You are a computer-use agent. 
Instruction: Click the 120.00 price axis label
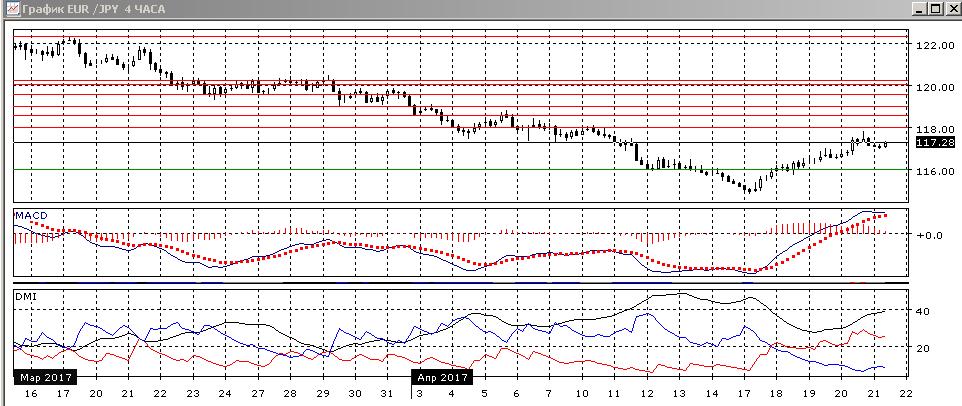coord(935,88)
